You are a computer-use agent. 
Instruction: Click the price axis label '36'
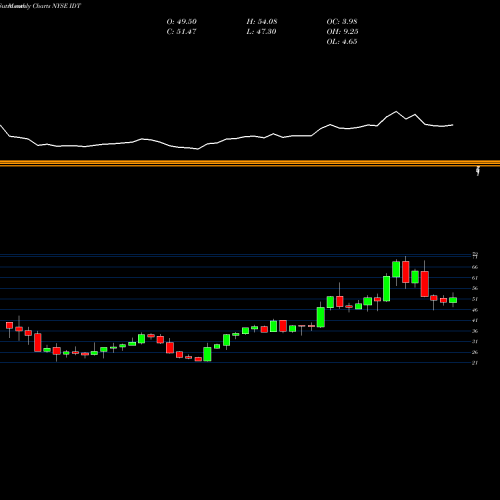[x=475, y=331]
